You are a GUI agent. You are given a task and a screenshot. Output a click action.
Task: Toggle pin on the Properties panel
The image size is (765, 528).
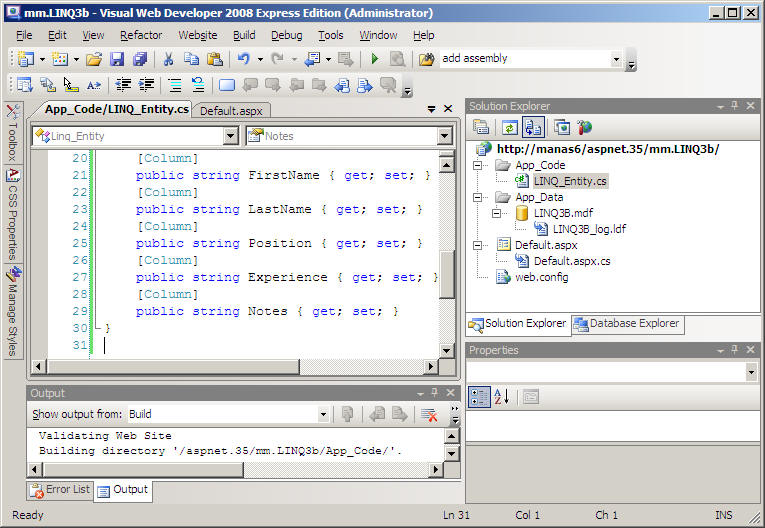point(735,349)
